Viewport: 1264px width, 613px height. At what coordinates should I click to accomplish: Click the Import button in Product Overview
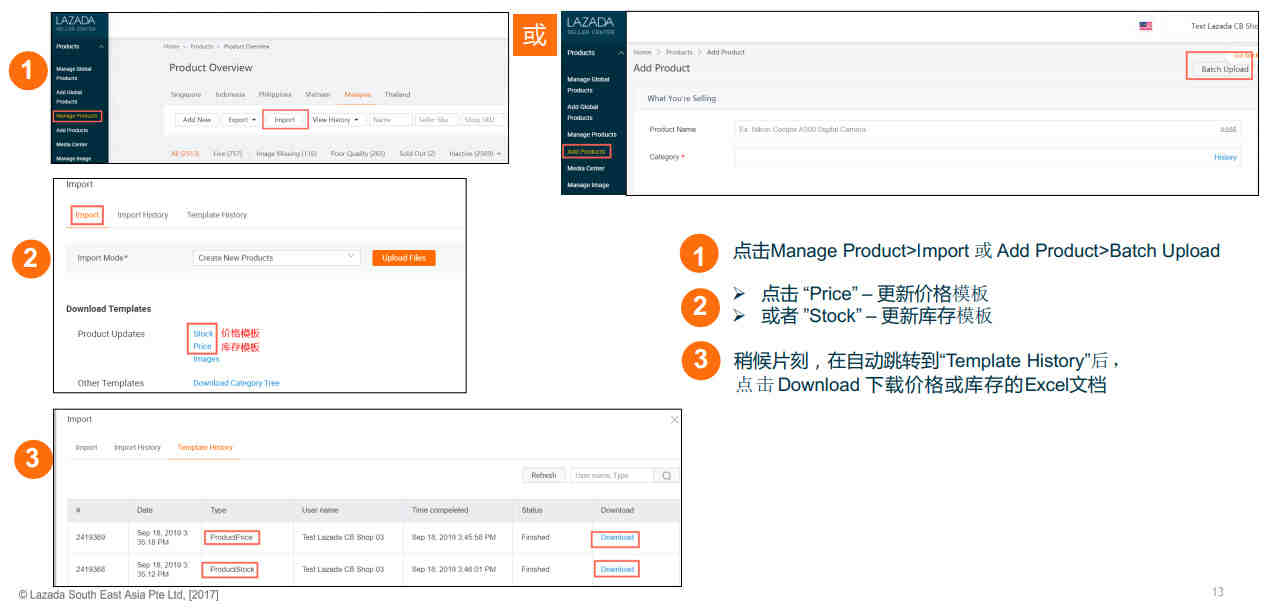point(285,120)
